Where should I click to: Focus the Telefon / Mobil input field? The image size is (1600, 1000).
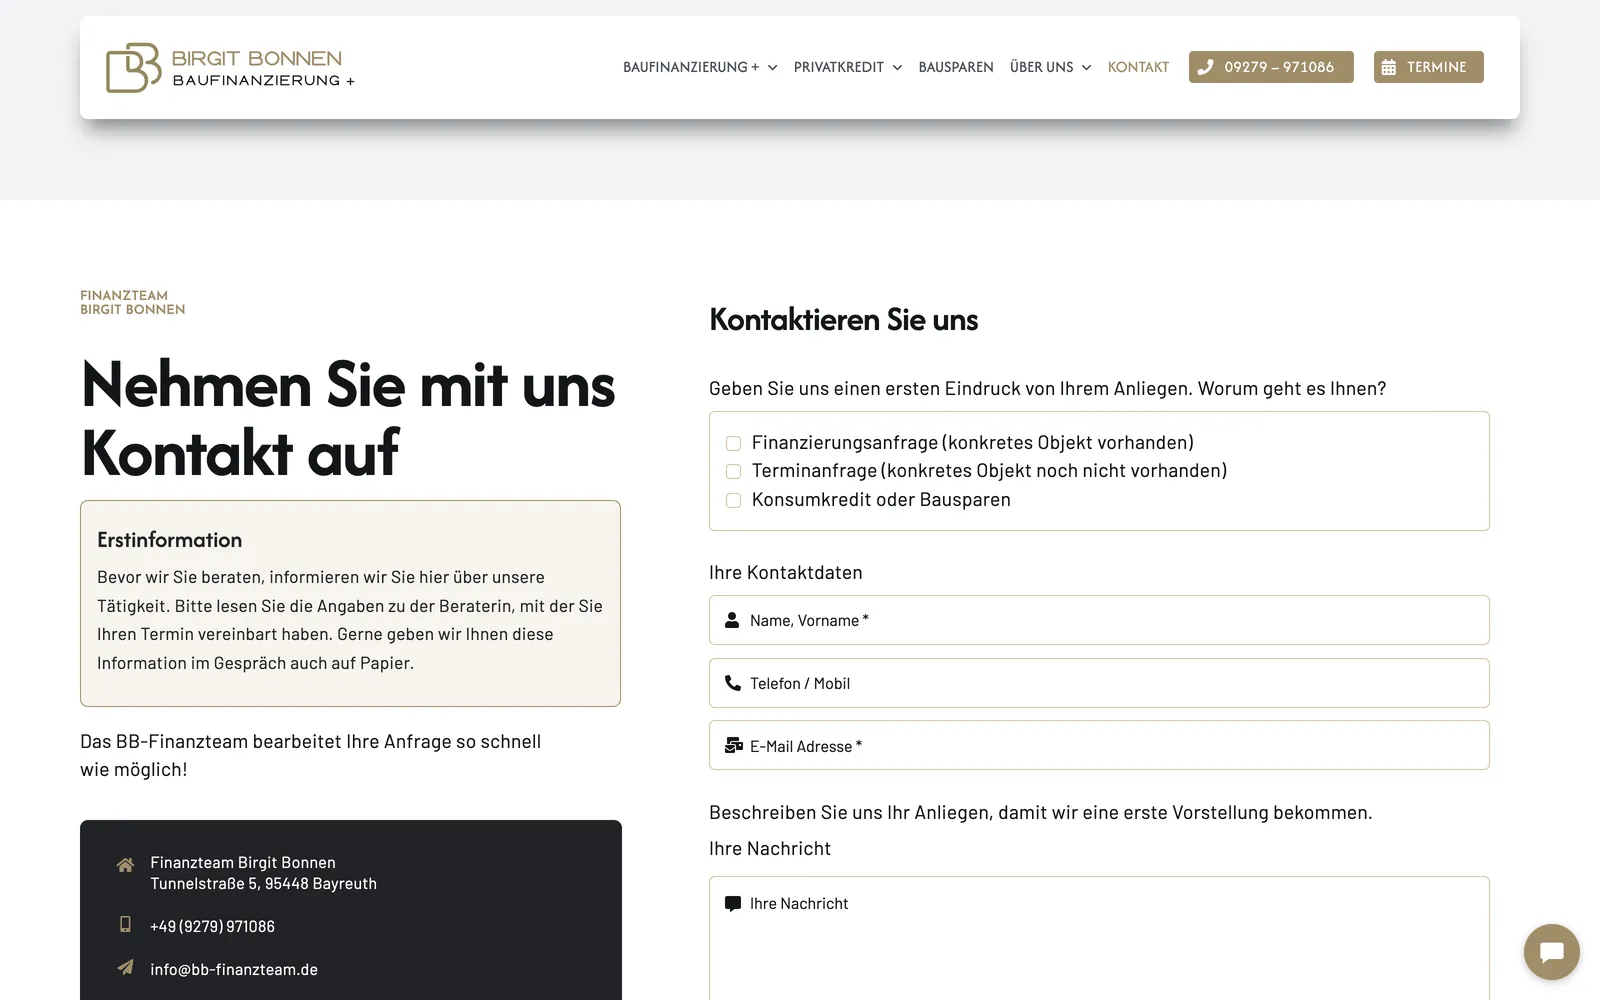click(x=1099, y=683)
